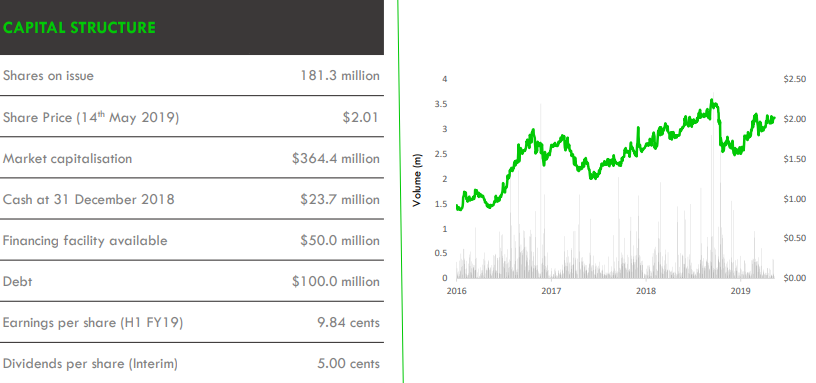816x383 pixels.
Task: Select the Debt row label
Action: point(18,282)
